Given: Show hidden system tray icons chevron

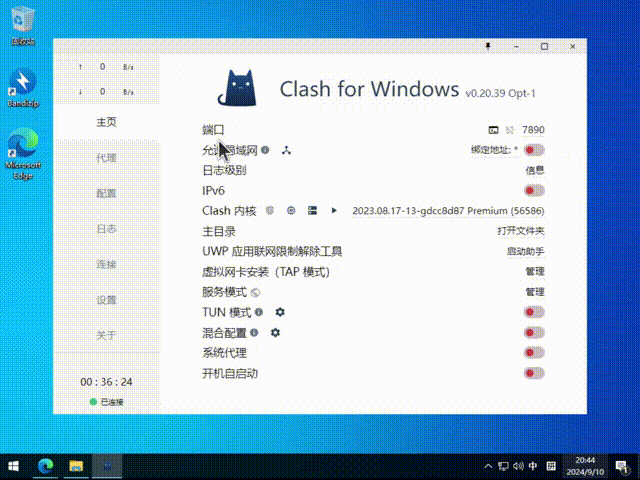Looking at the screenshot, I should [x=487, y=466].
